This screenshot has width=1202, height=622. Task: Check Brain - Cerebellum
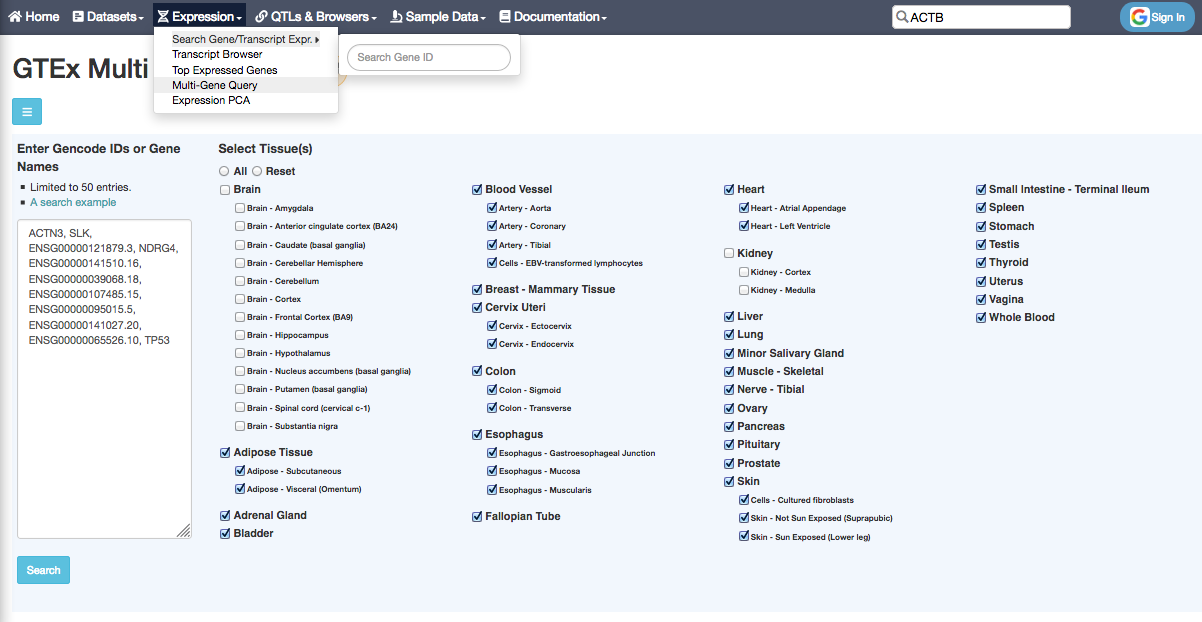(x=240, y=281)
